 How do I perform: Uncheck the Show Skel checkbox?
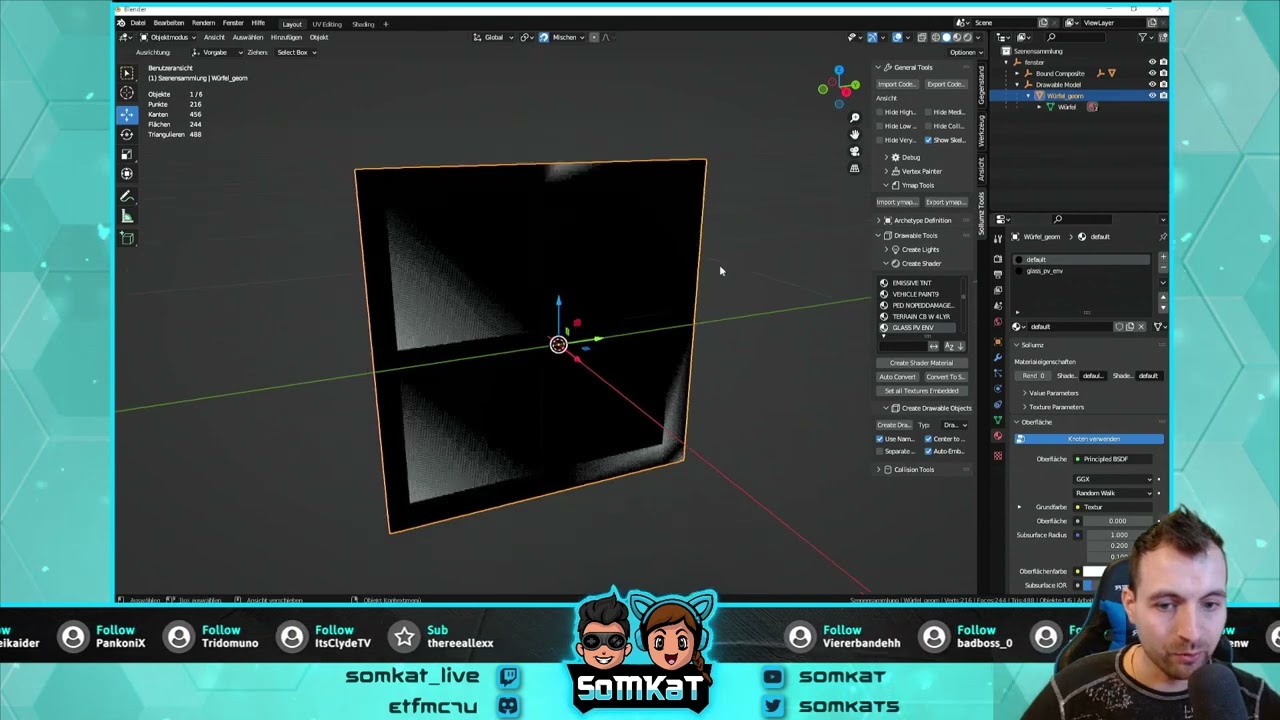coord(928,140)
